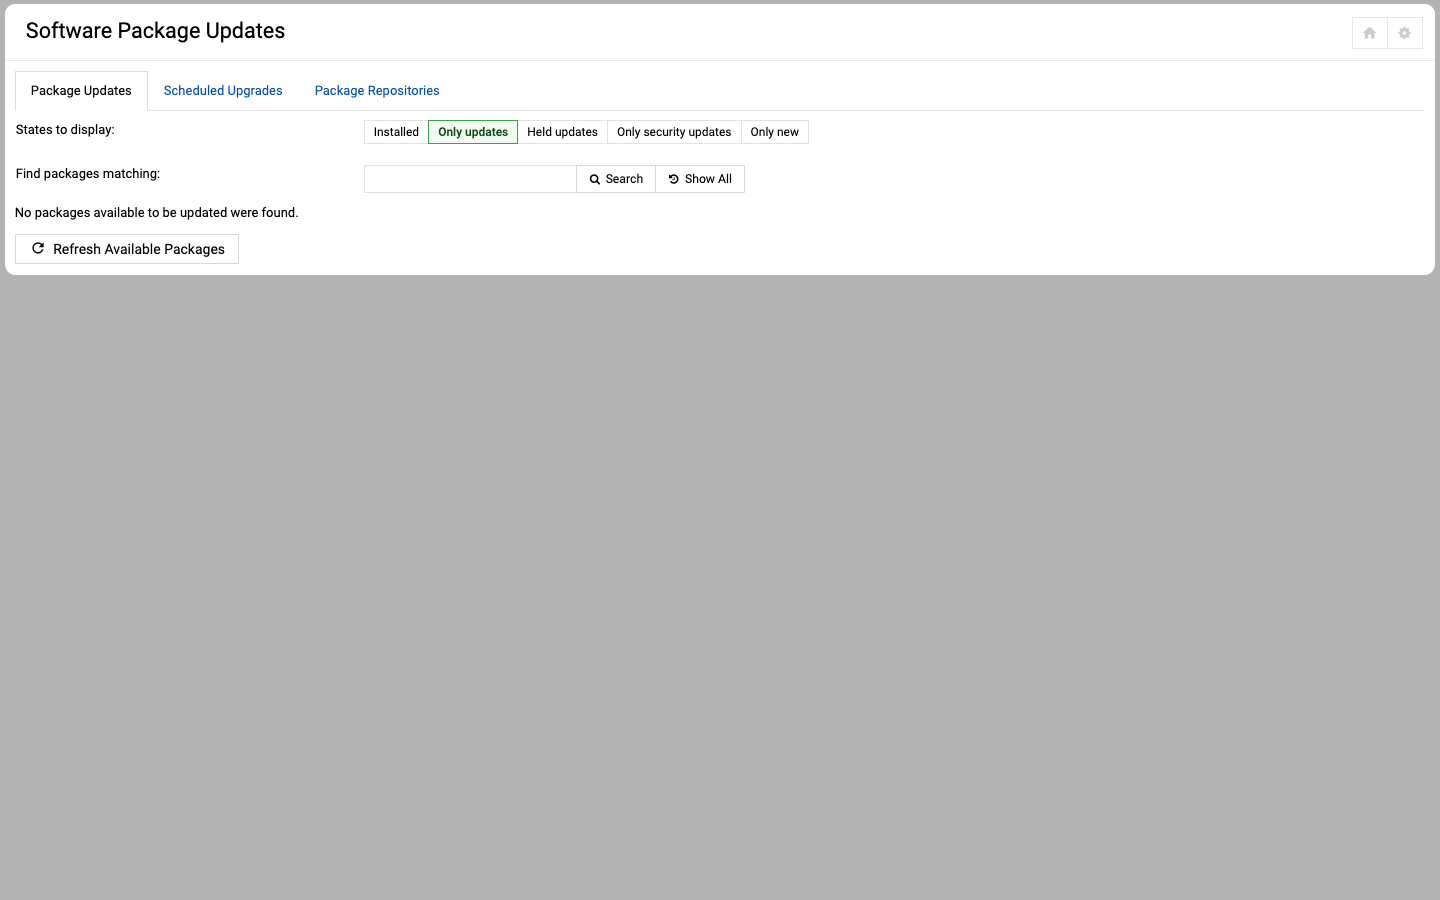Select the Only new state filter

click(x=775, y=132)
